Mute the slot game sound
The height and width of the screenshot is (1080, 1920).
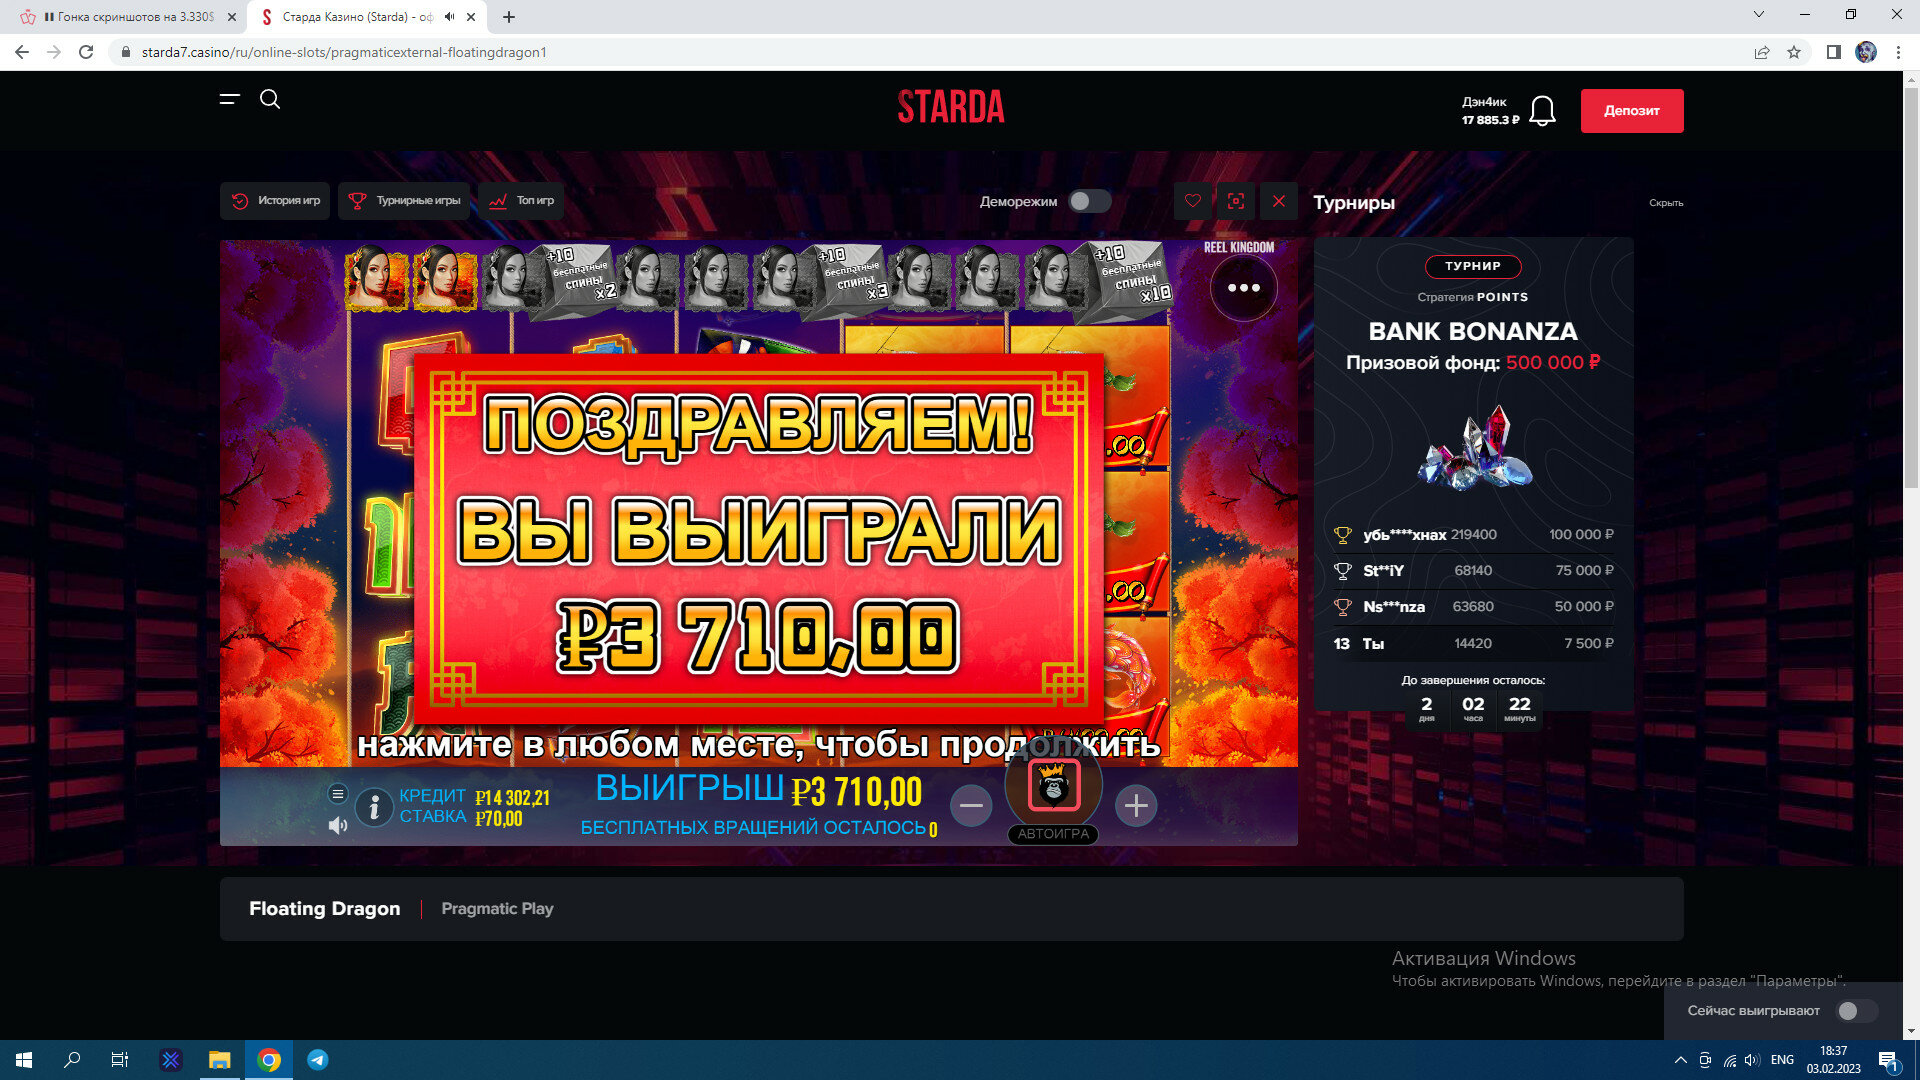tap(338, 825)
